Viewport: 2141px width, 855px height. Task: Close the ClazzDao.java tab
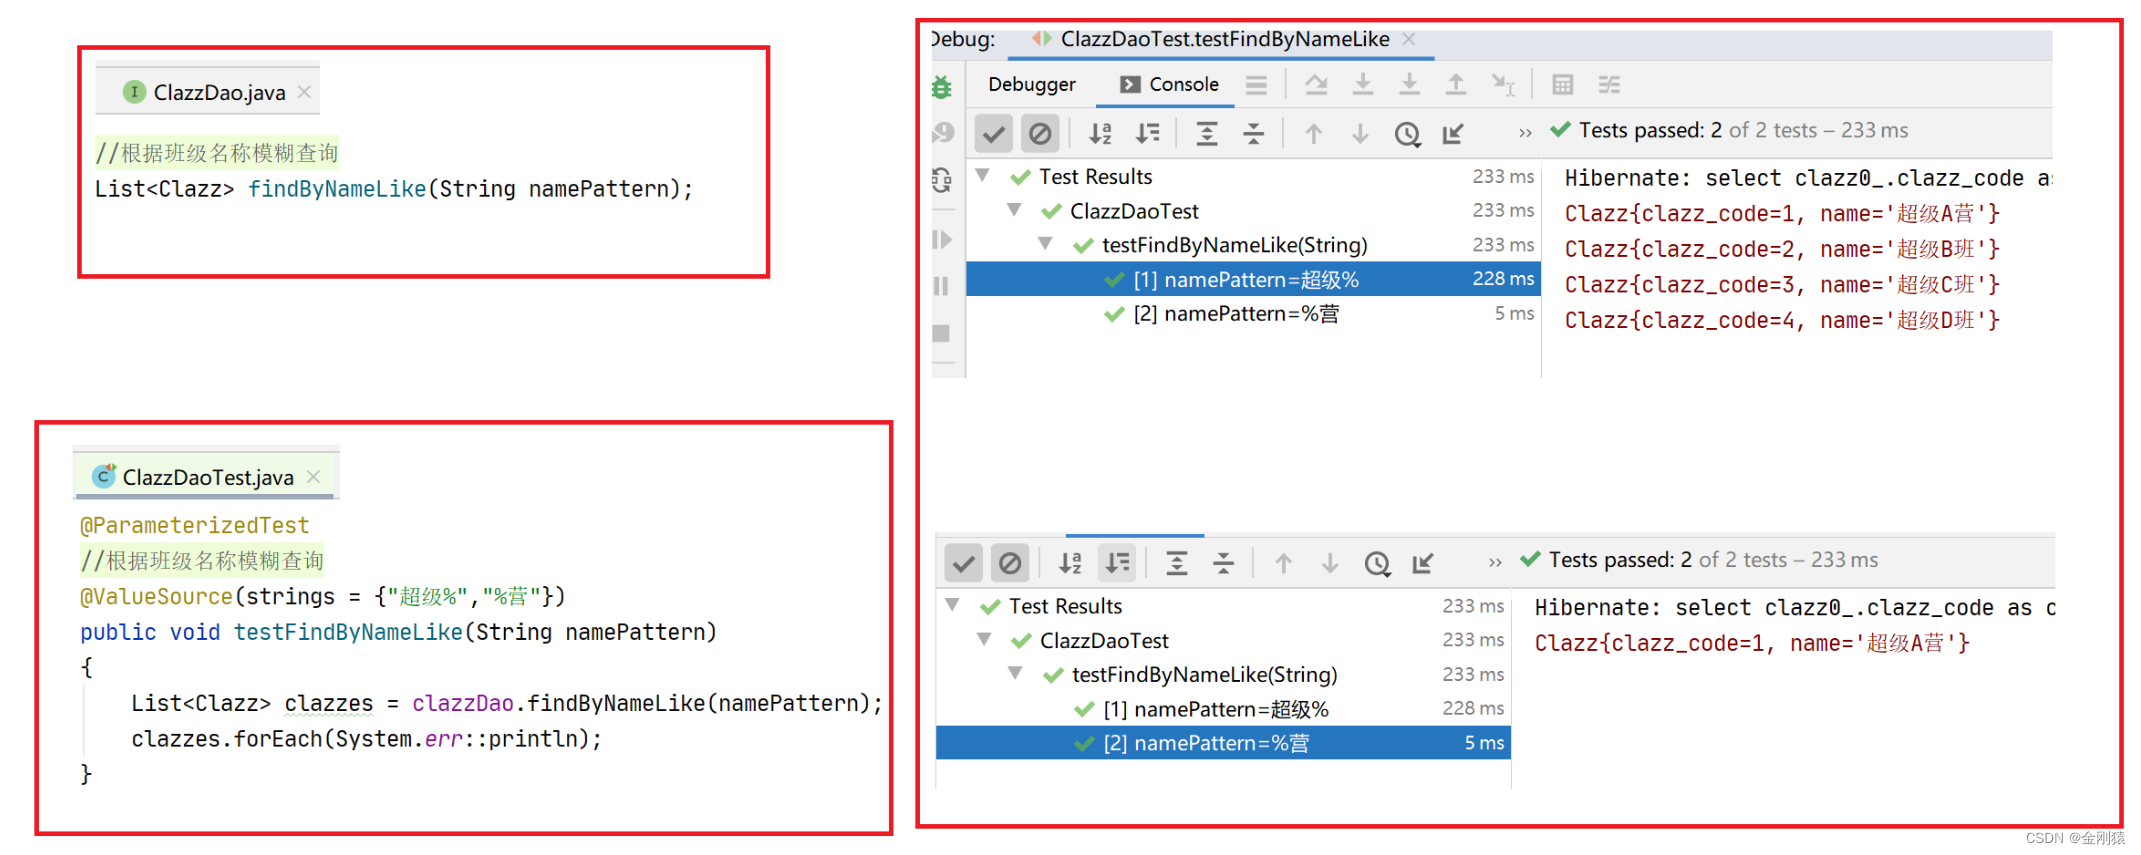point(305,92)
